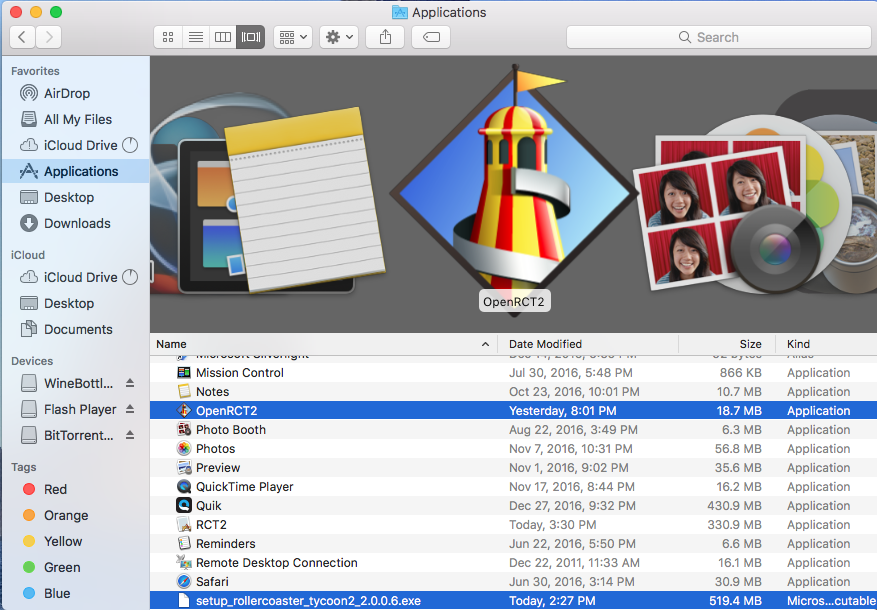Switch to Cover Flow view
The width and height of the screenshot is (877, 610).
click(251, 37)
